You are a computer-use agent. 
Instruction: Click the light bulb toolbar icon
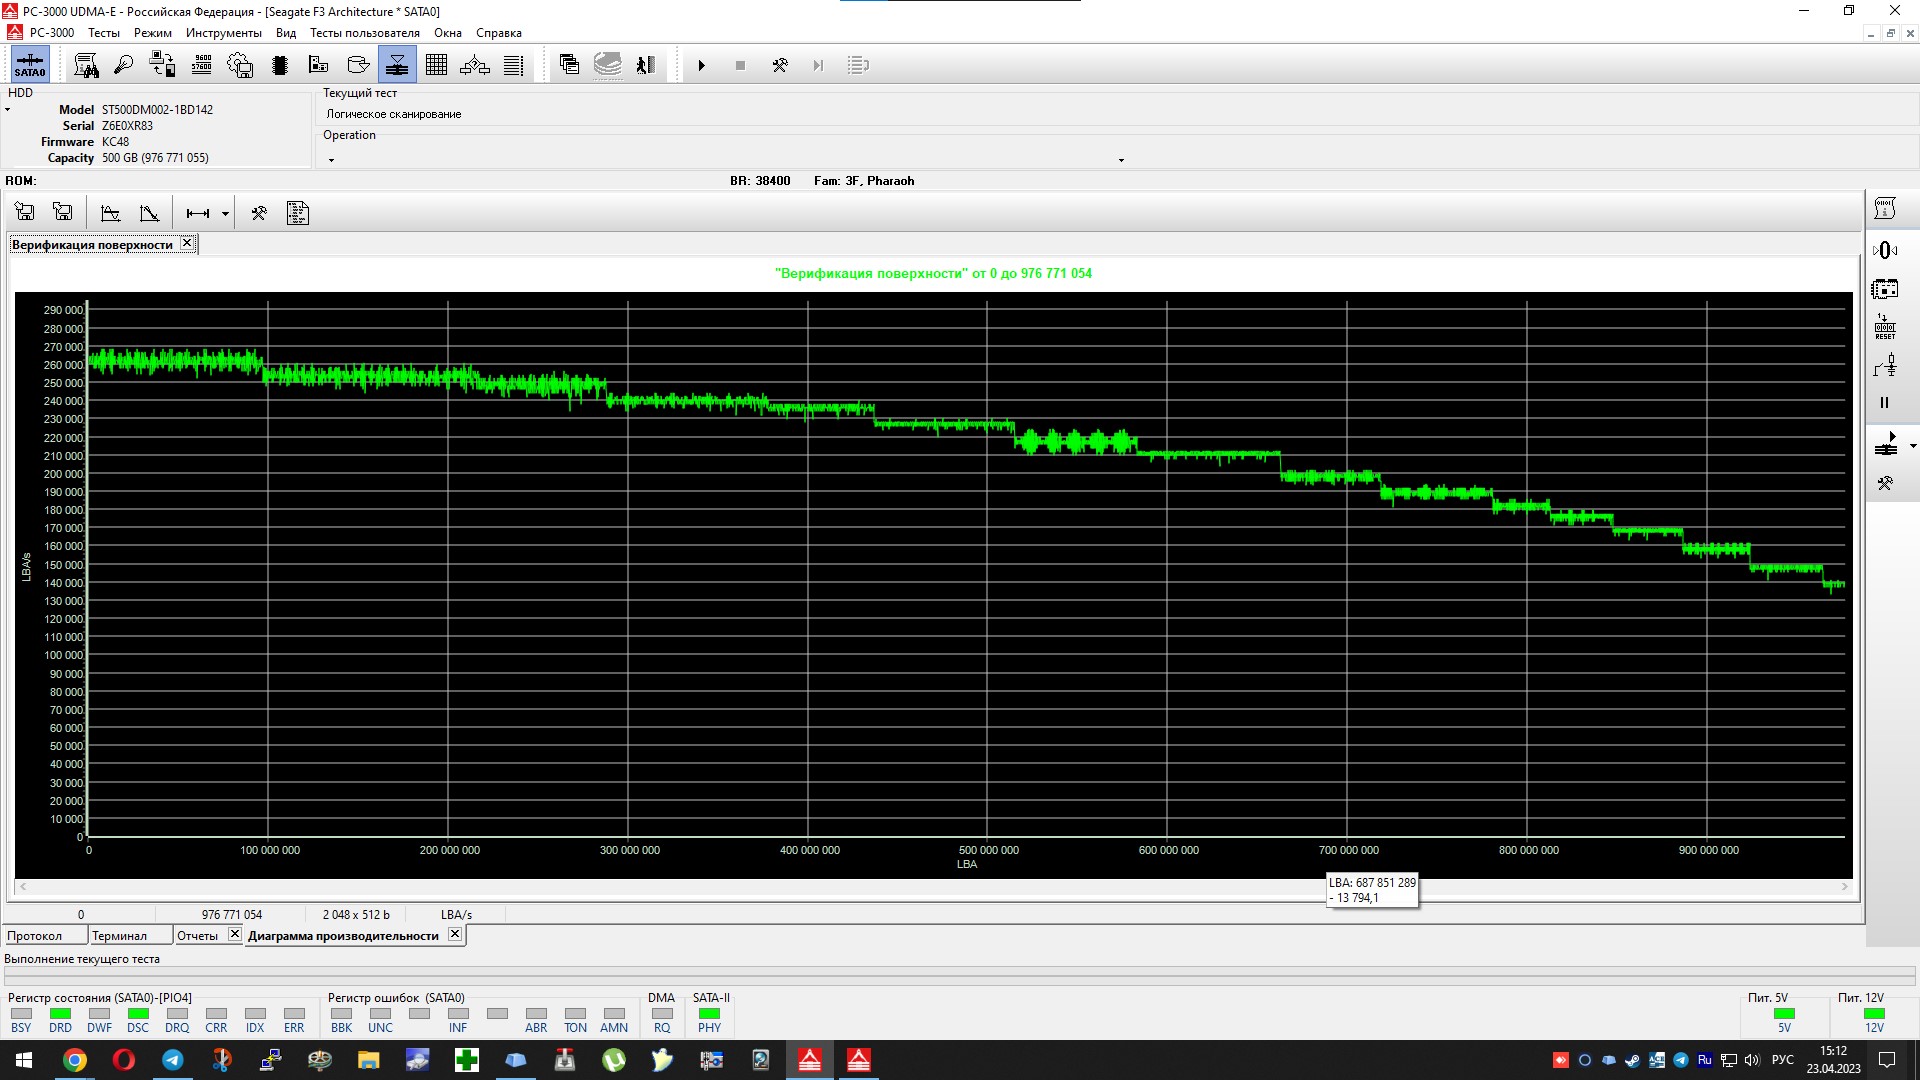tap(123, 65)
